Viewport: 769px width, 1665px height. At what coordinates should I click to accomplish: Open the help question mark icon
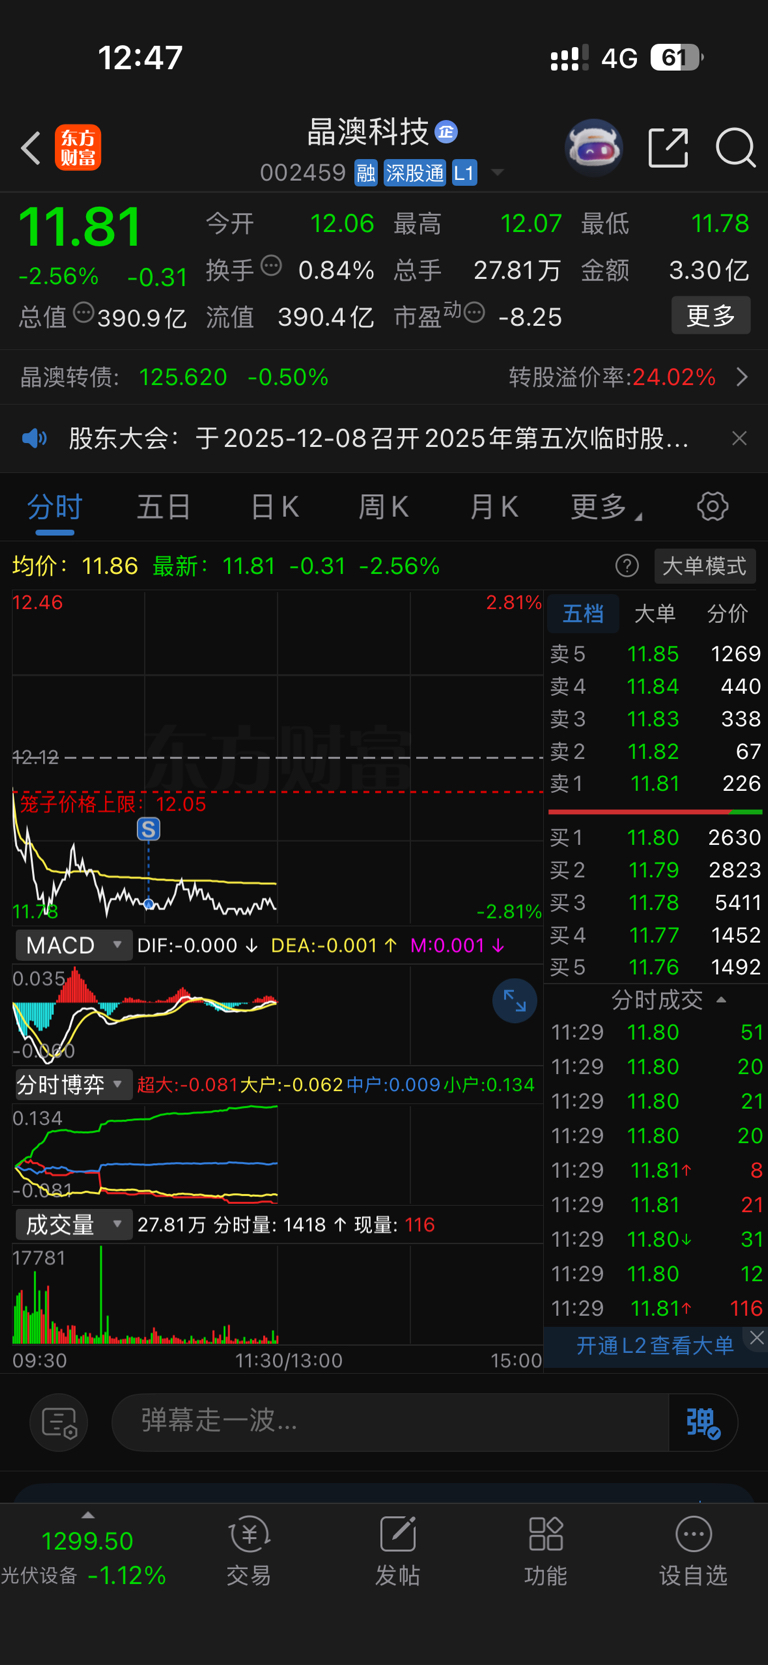[627, 566]
